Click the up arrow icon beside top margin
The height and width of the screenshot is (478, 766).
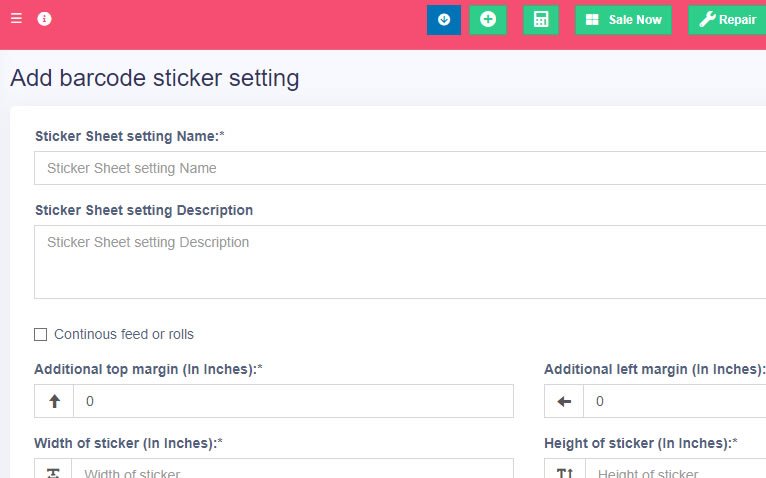[54, 401]
